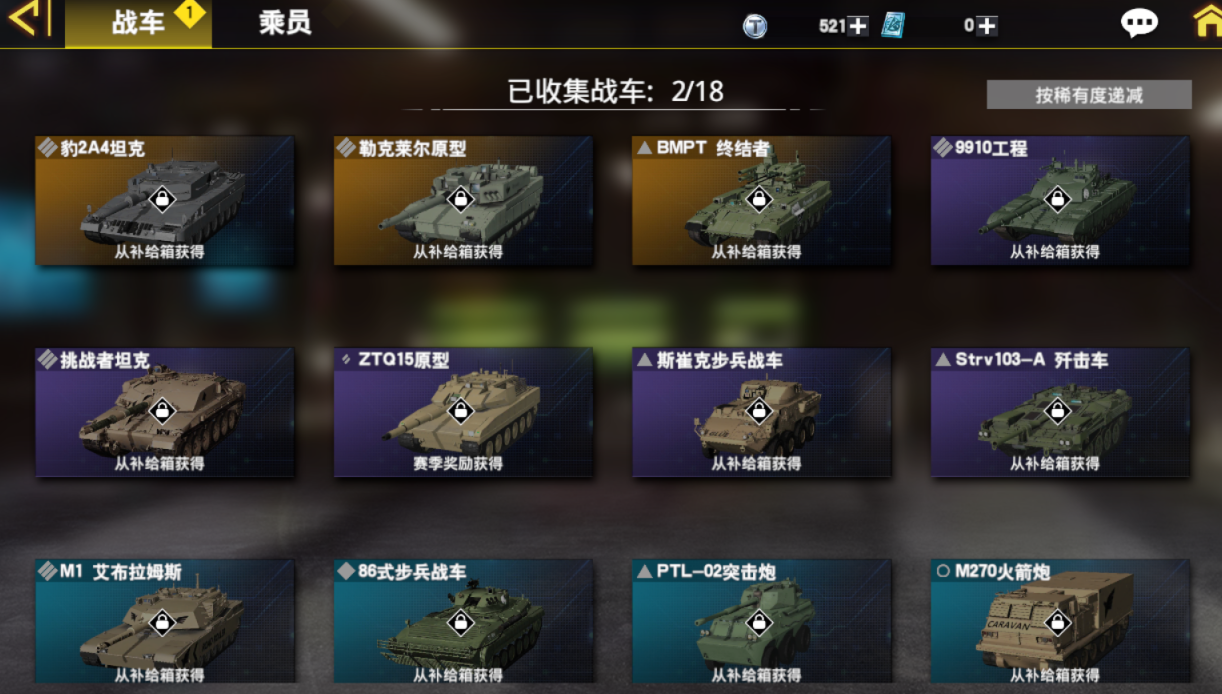Select the 勒克莱尔原型 tank card
1222x694 pixels.
pos(463,201)
